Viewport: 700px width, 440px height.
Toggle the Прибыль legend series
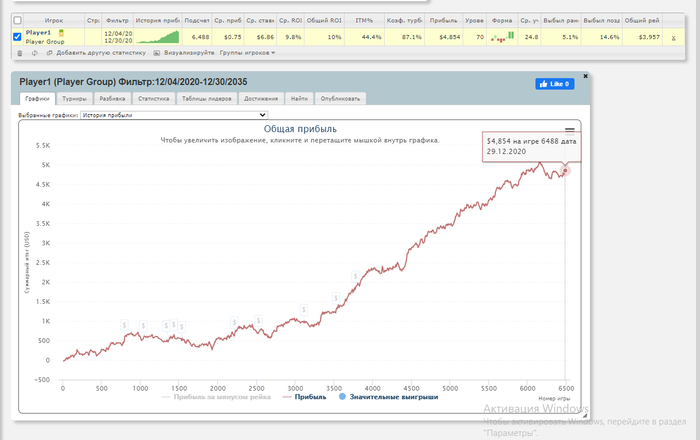pyautogui.click(x=305, y=397)
